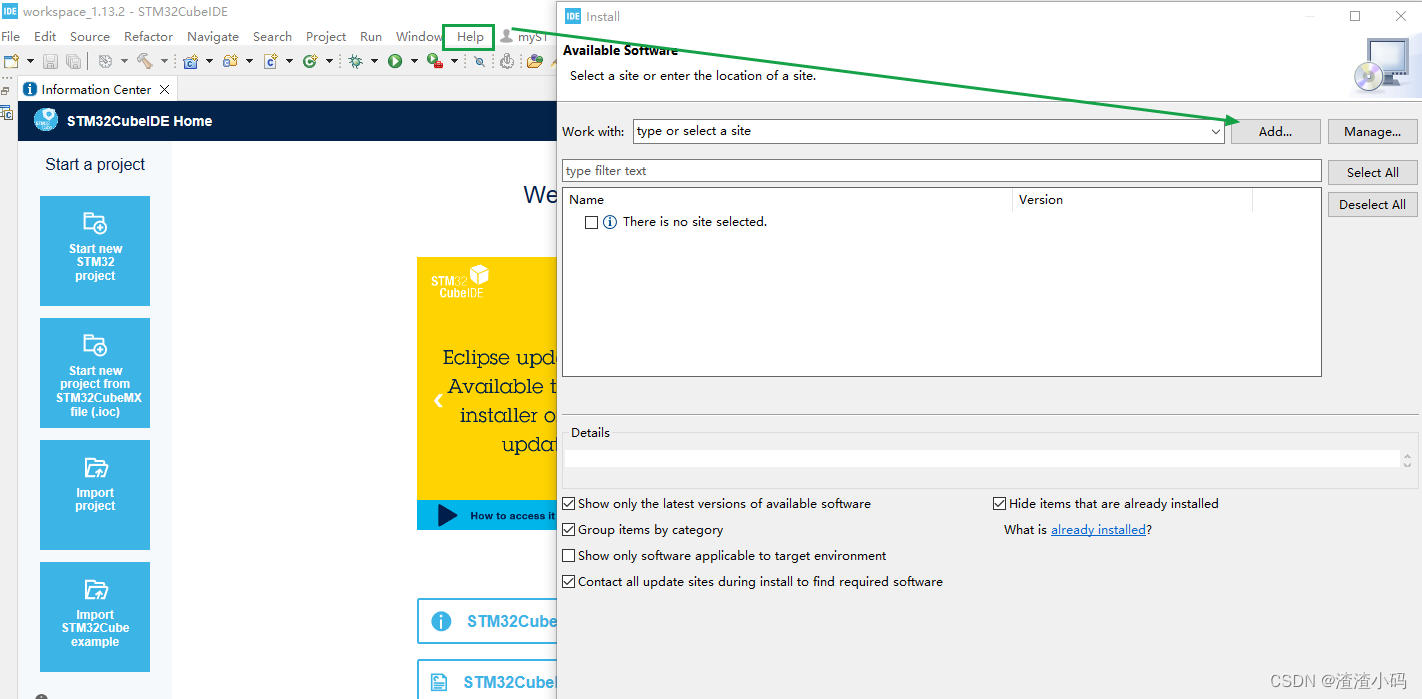Enable Show only software applicable to target environment
Image resolution: width=1422 pixels, height=699 pixels.
pyautogui.click(x=569, y=556)
